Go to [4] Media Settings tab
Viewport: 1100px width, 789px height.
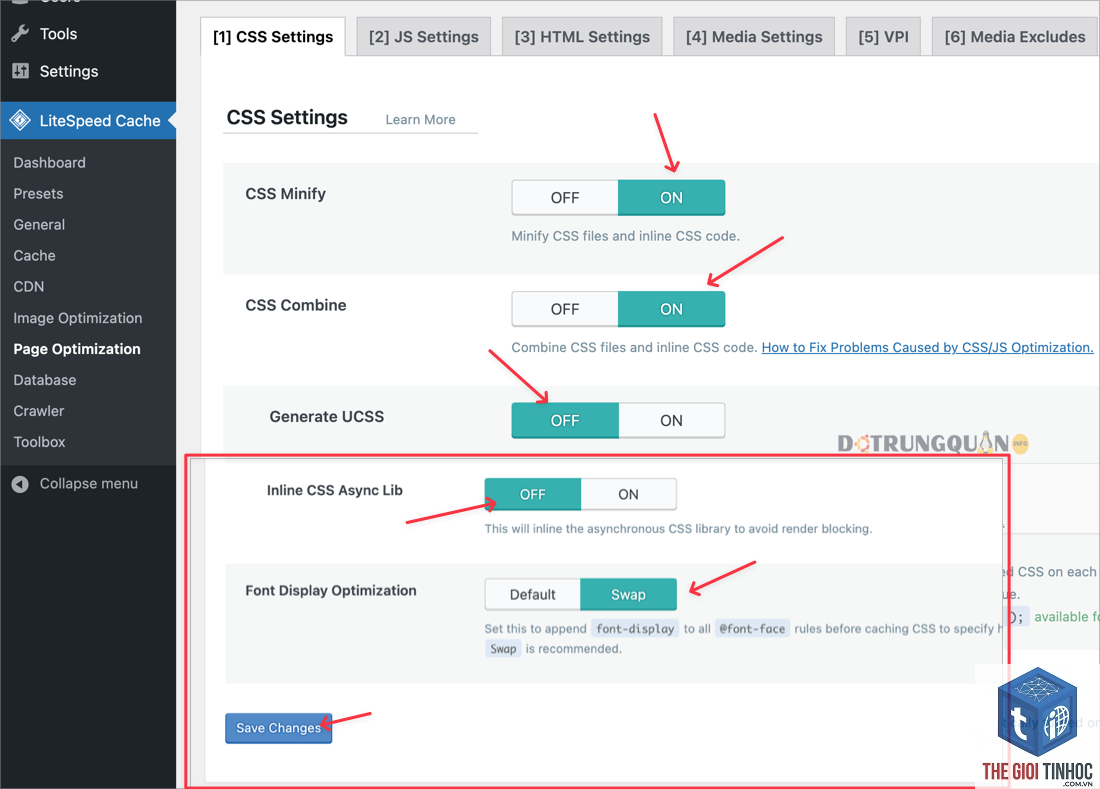tap(754, 37)
